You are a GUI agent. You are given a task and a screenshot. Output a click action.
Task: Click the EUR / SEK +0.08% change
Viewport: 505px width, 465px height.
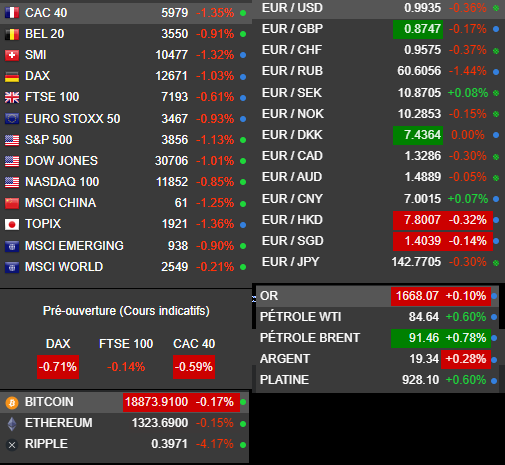(x=468, y=93)
